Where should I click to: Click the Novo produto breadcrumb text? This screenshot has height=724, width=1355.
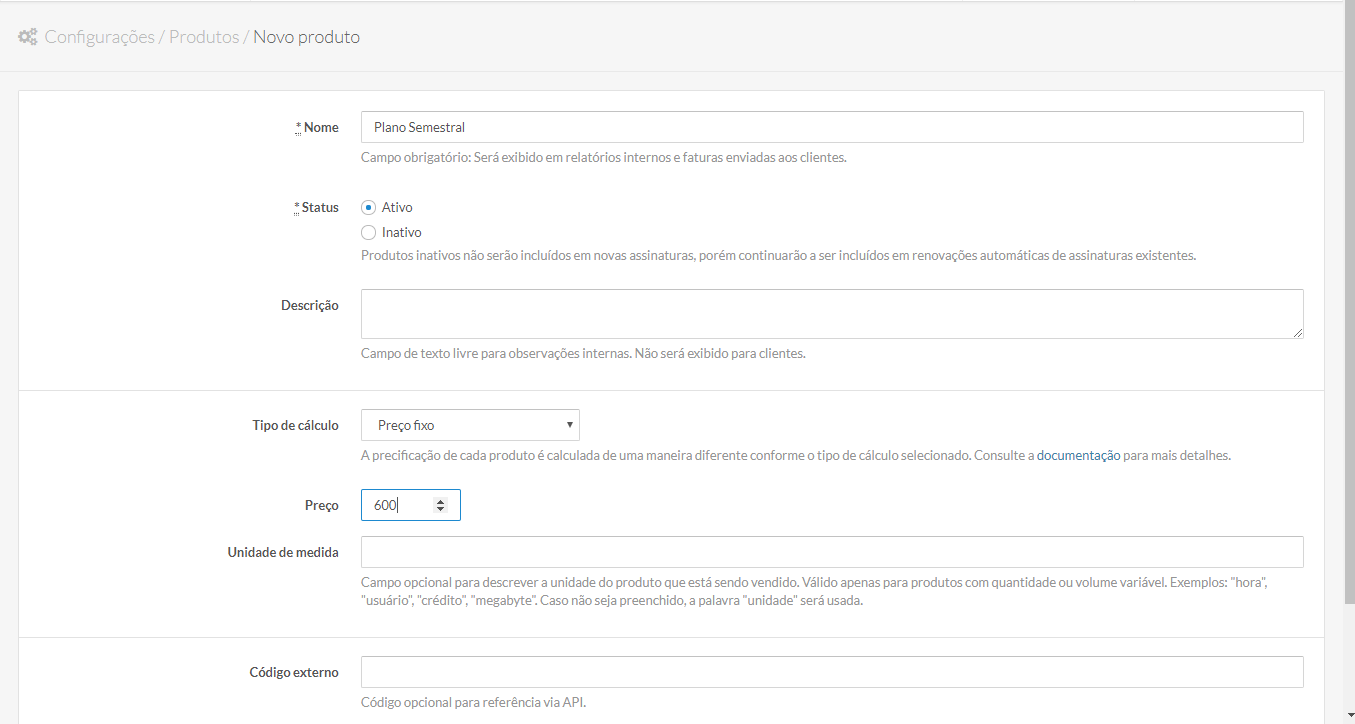pyautogui.click(x=306, y=37)
